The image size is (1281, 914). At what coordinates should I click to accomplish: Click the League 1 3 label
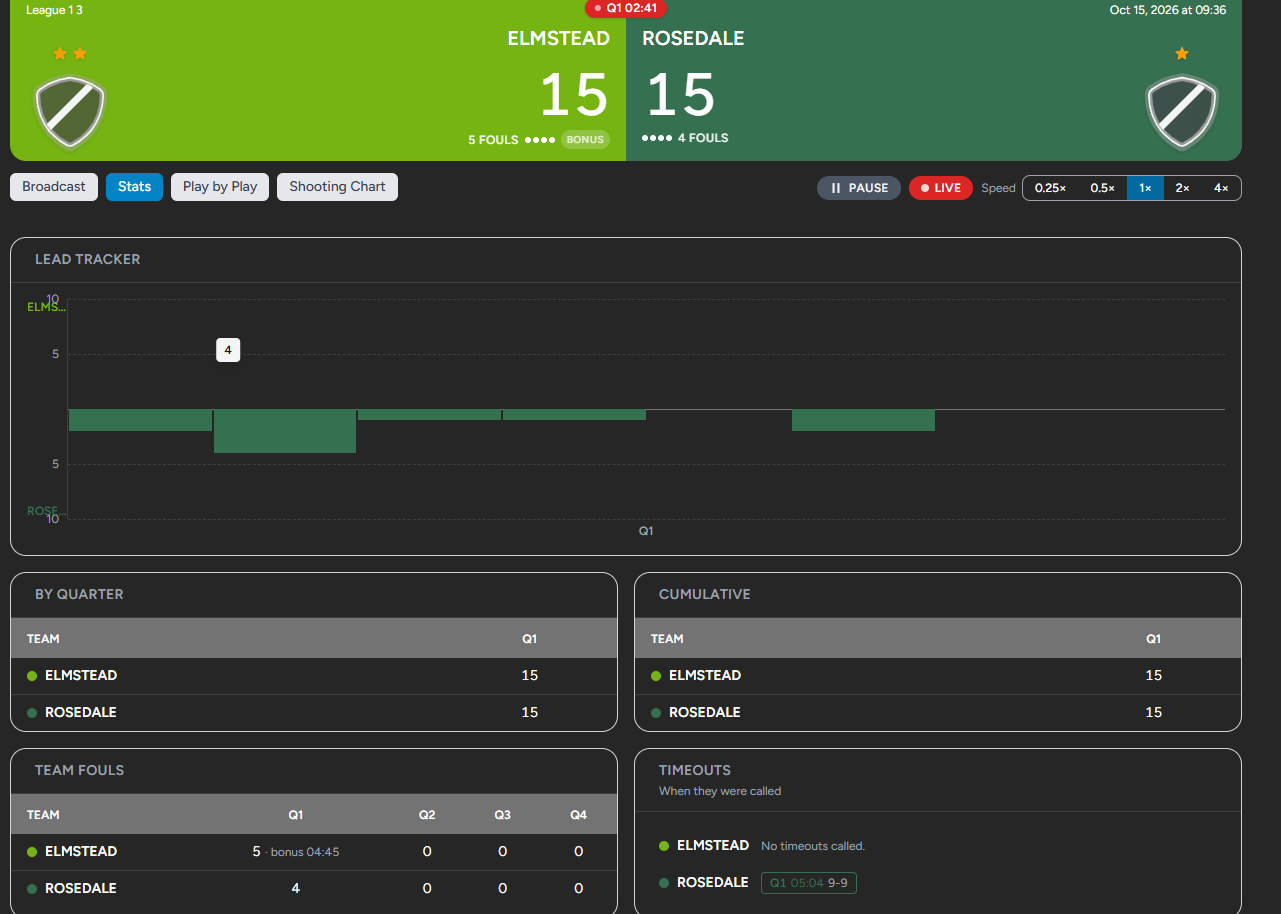click(x=54, y=10)
